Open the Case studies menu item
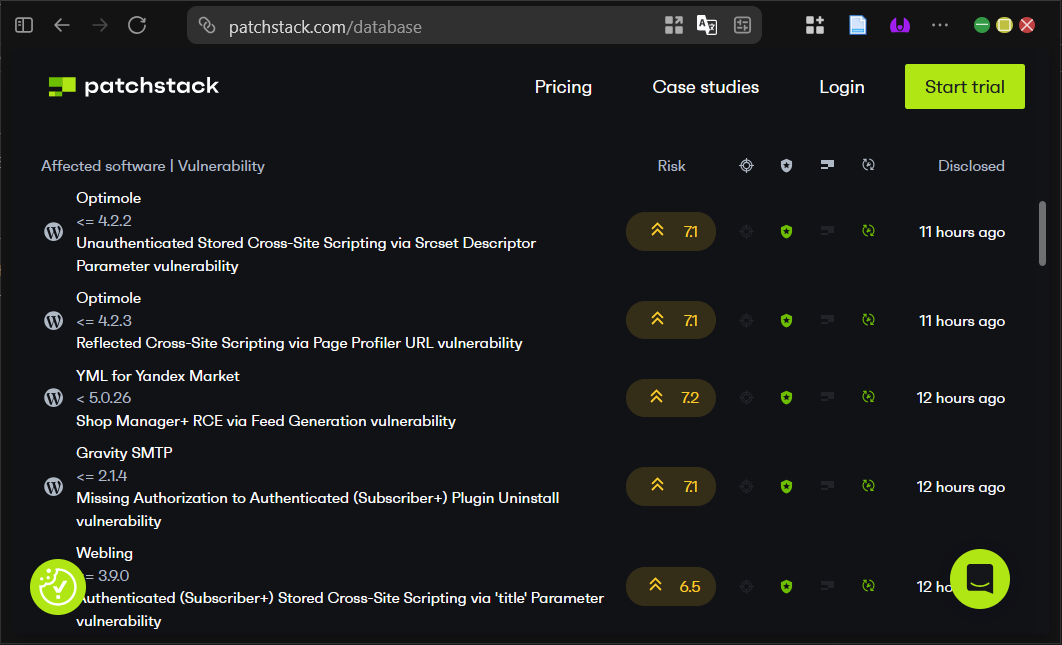The image size is (1062, 645). point(706,87)
